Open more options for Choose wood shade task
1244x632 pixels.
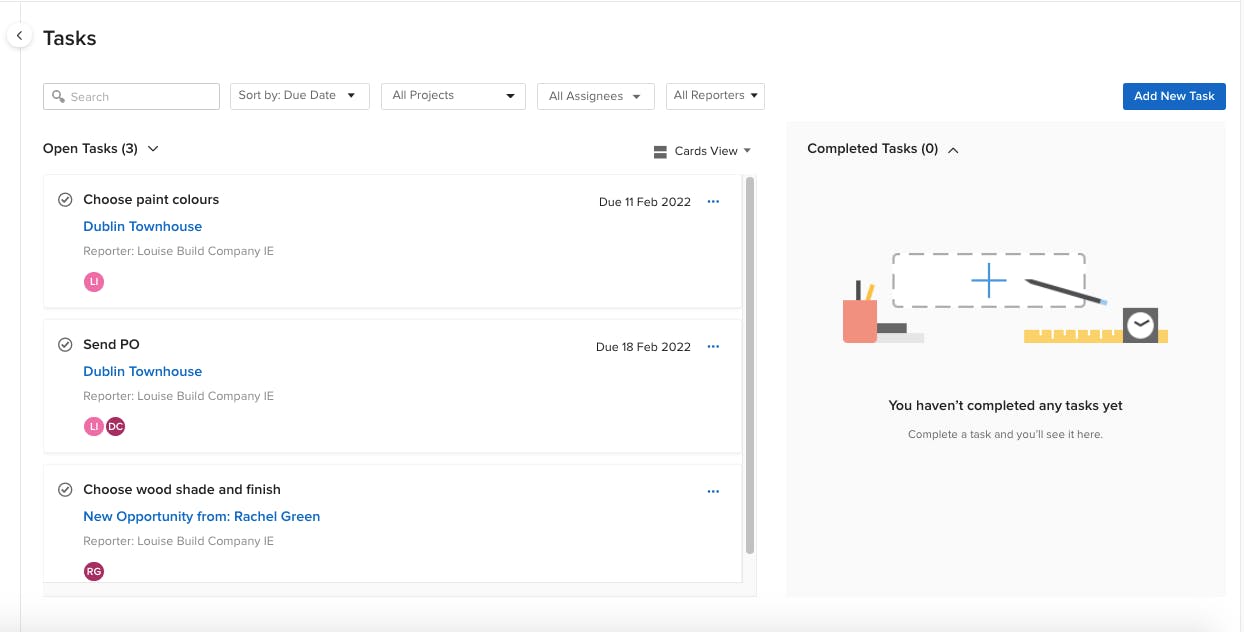click(713, 491)
